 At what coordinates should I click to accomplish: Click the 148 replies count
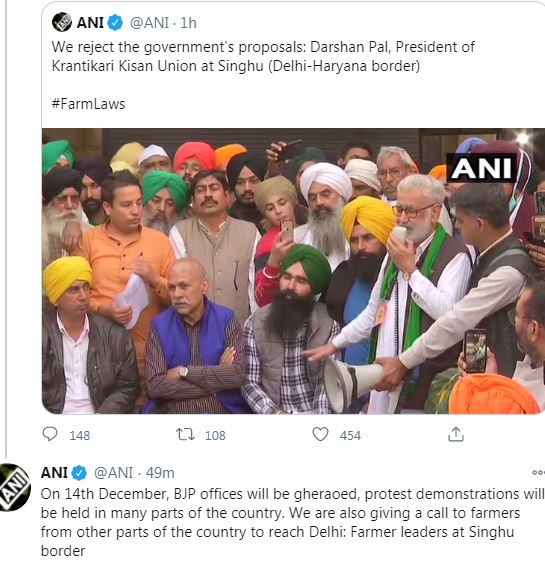point(80,435)
